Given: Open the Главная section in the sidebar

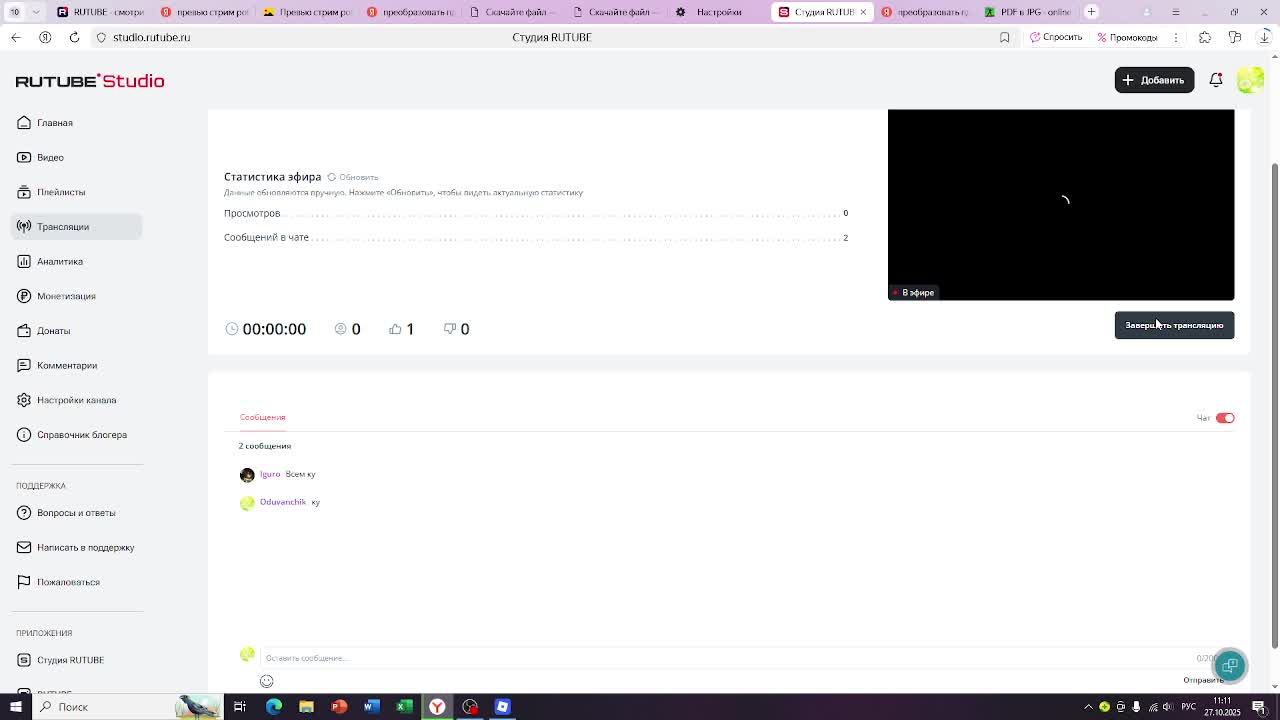Looking at the screenshot, I should [54, 123].
